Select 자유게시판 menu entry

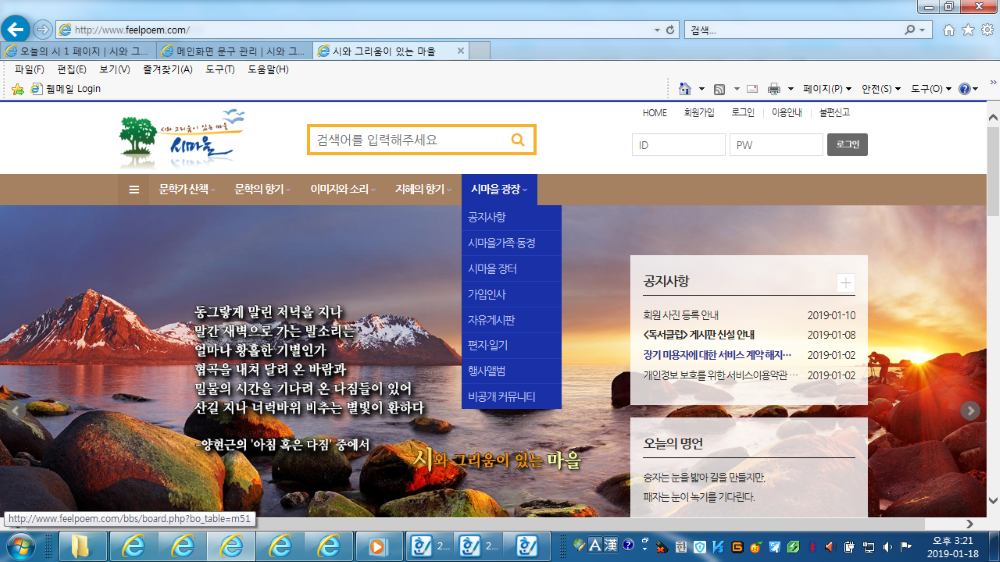click(x=511, y=320)
